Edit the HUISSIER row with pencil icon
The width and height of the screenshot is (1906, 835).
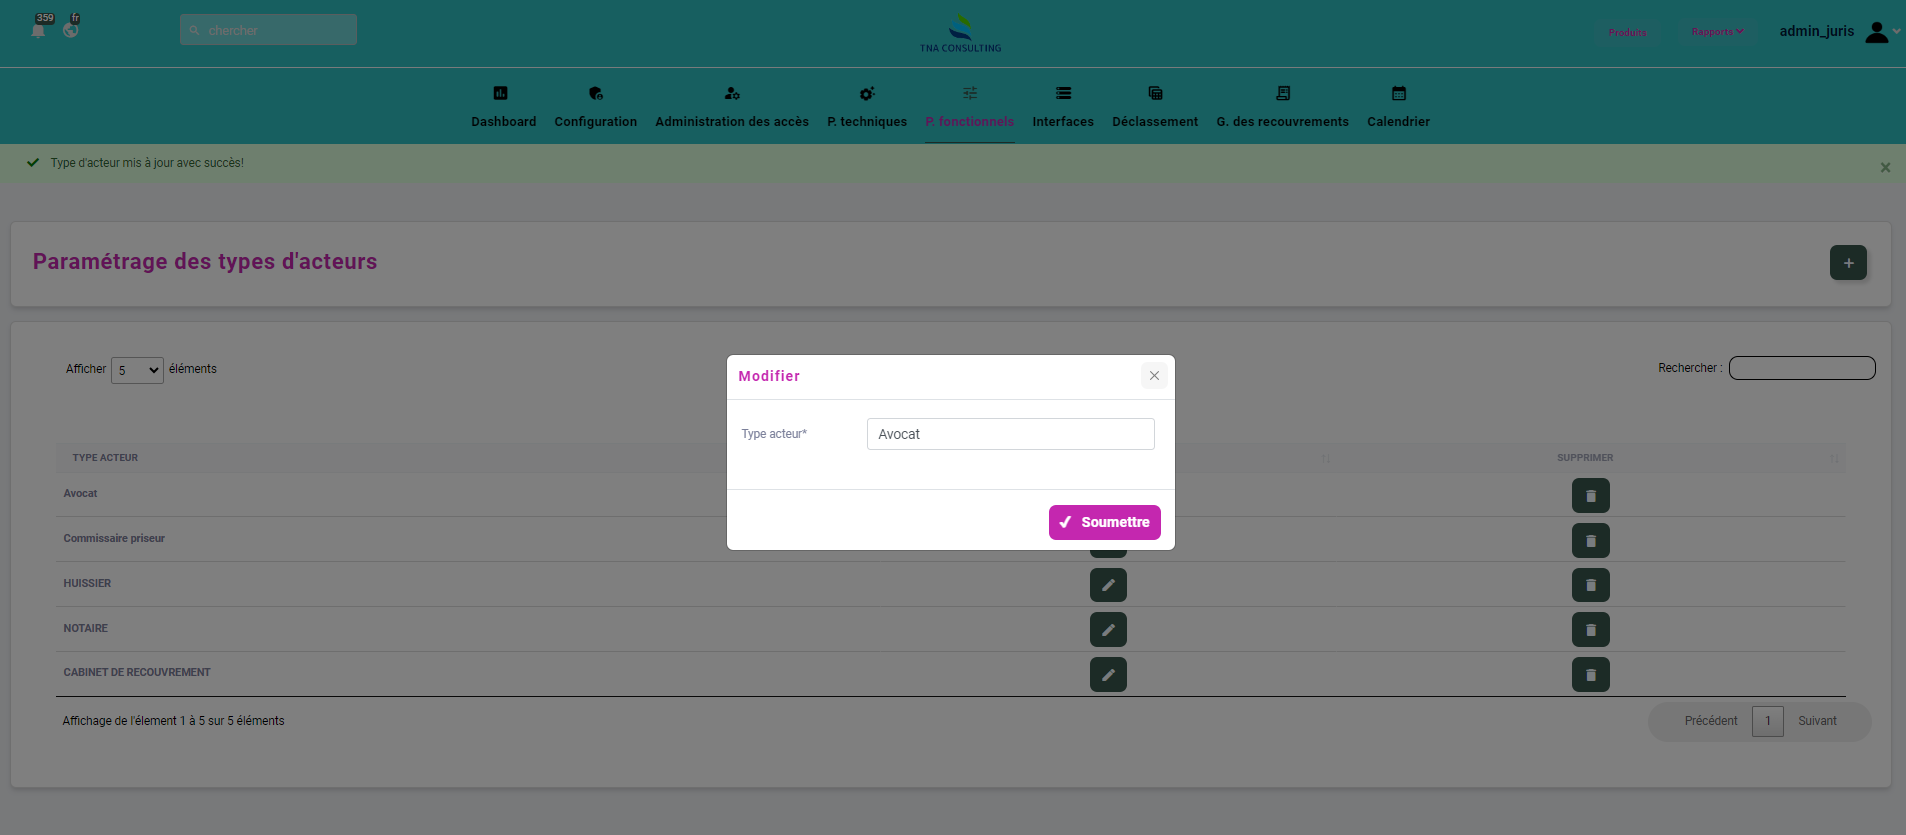pyautogui.click(x=1108, y=585)
